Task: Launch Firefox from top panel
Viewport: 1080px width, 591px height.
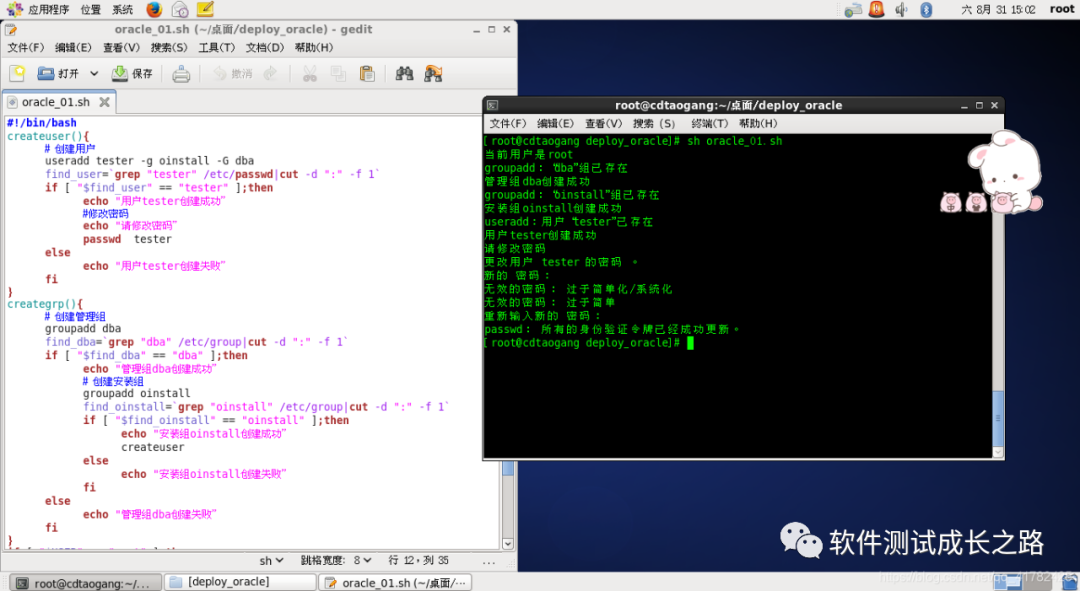Action: (154, 9)
